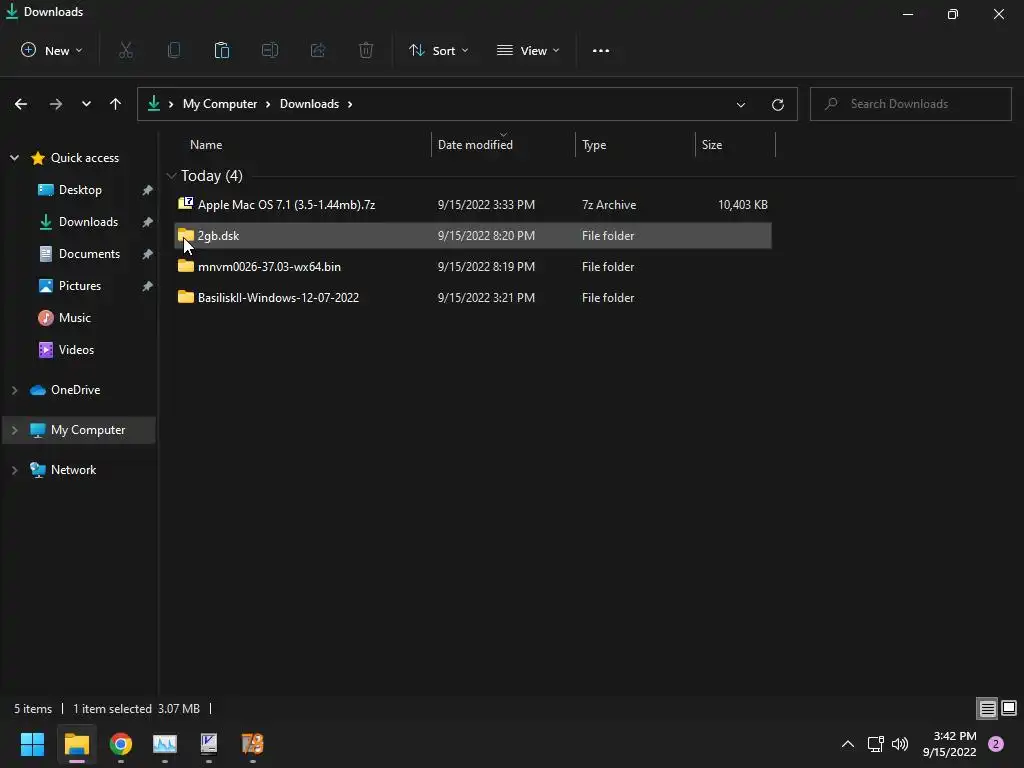Select BasiliskII-Windows-12-07-2022 folder name
Image resolution: width=1024 pixels, height=768 pixels.
click(x=278, y=297)
